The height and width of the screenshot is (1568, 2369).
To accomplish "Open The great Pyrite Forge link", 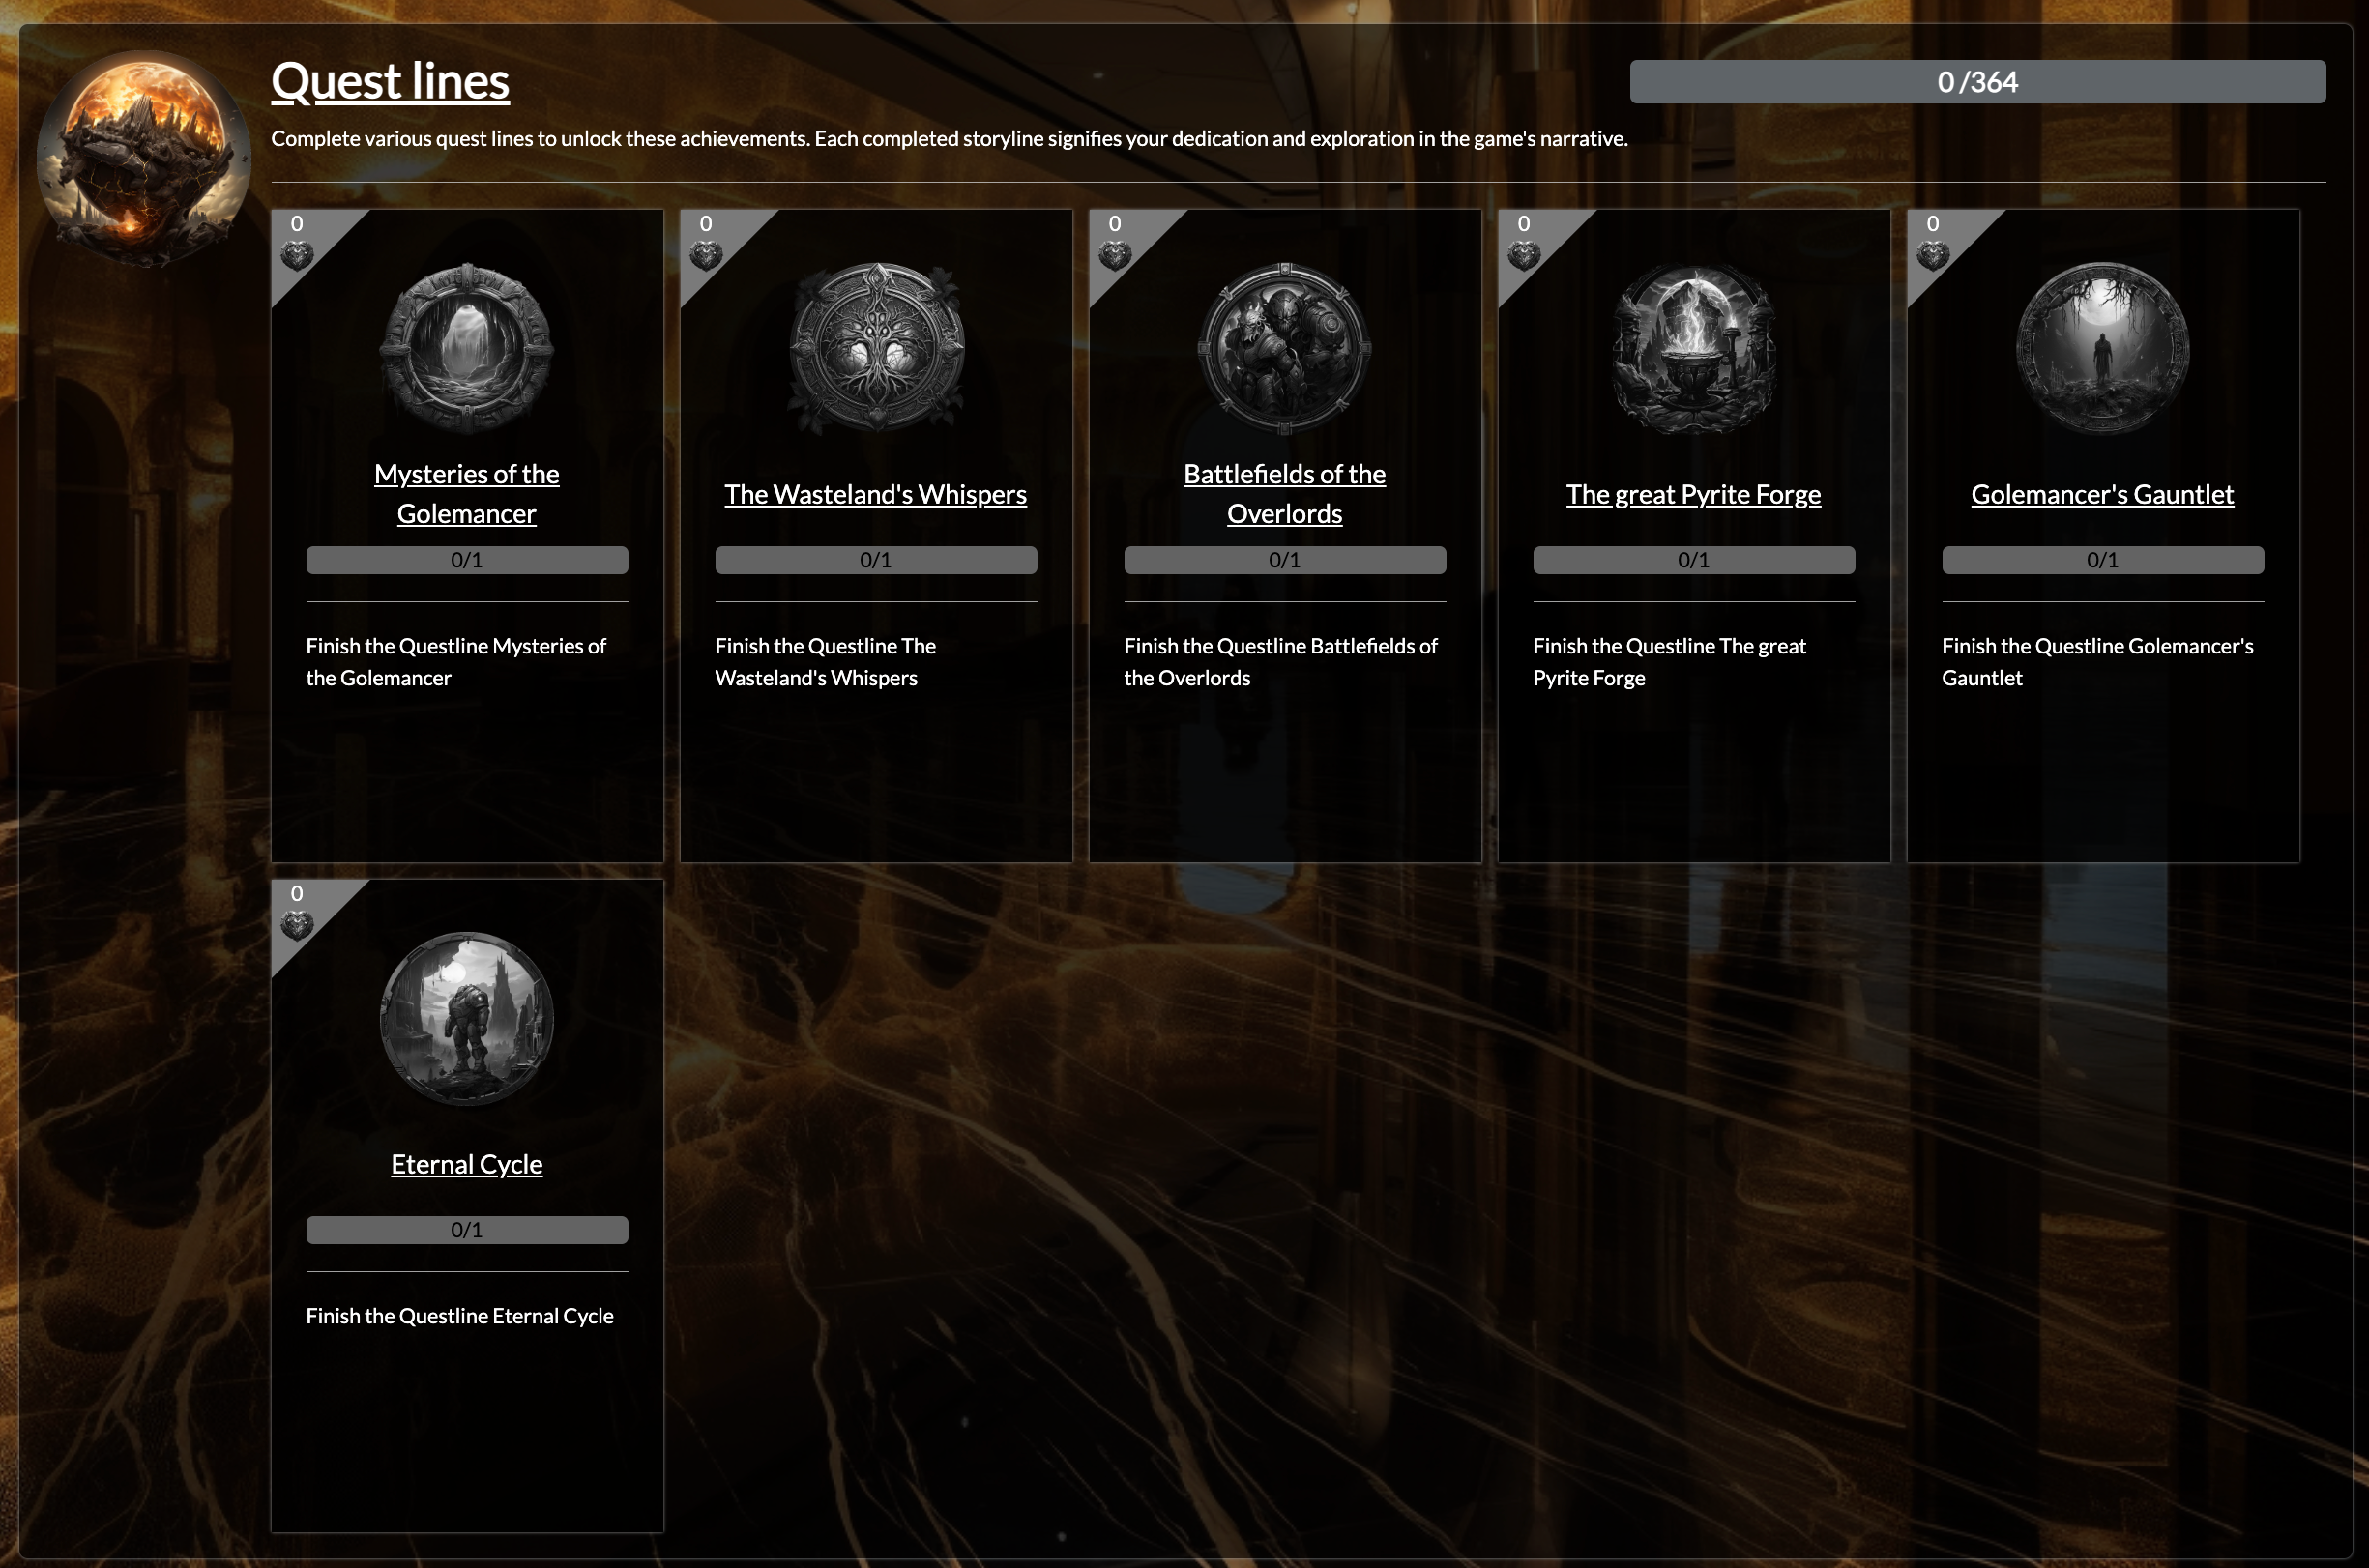I will 1694,494.
